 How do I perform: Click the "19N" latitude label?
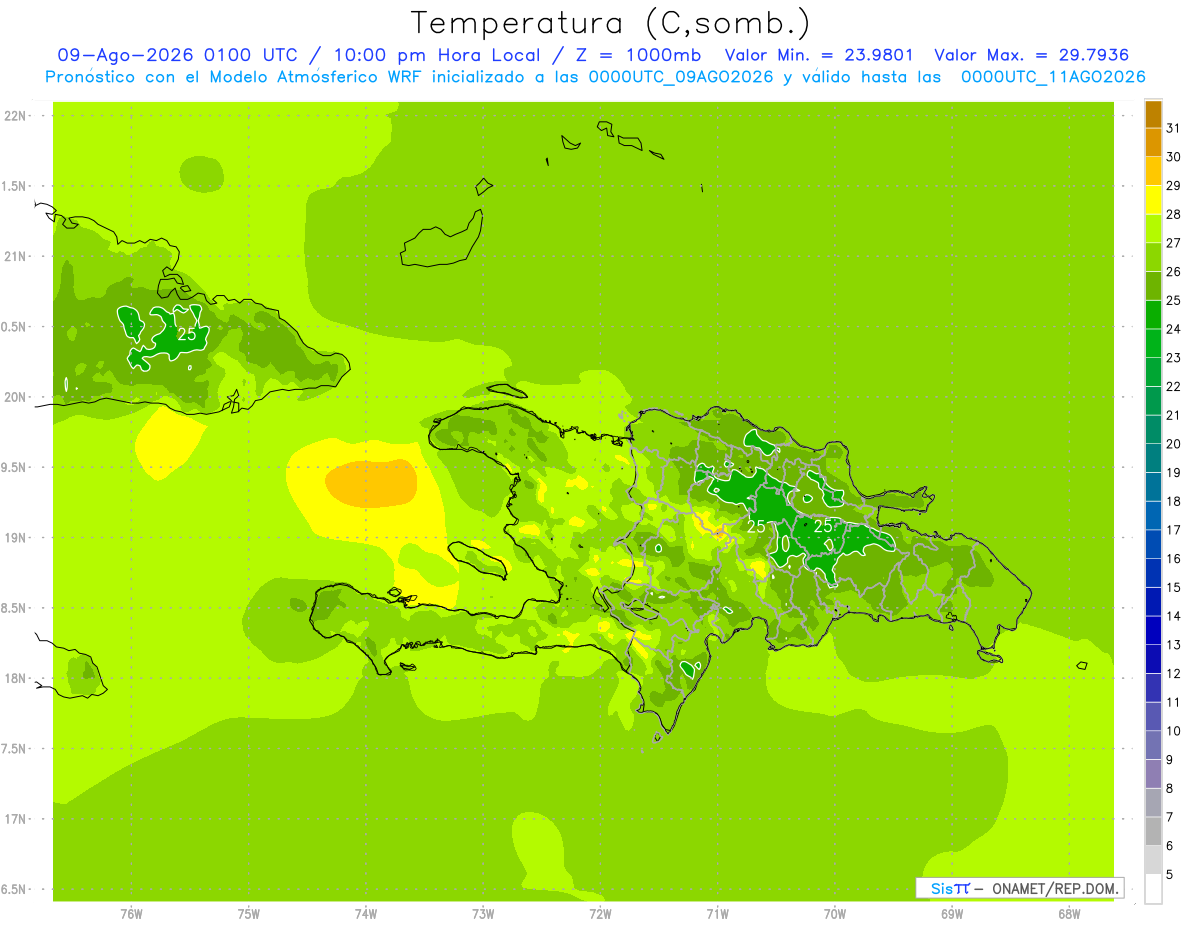(15, 538)
